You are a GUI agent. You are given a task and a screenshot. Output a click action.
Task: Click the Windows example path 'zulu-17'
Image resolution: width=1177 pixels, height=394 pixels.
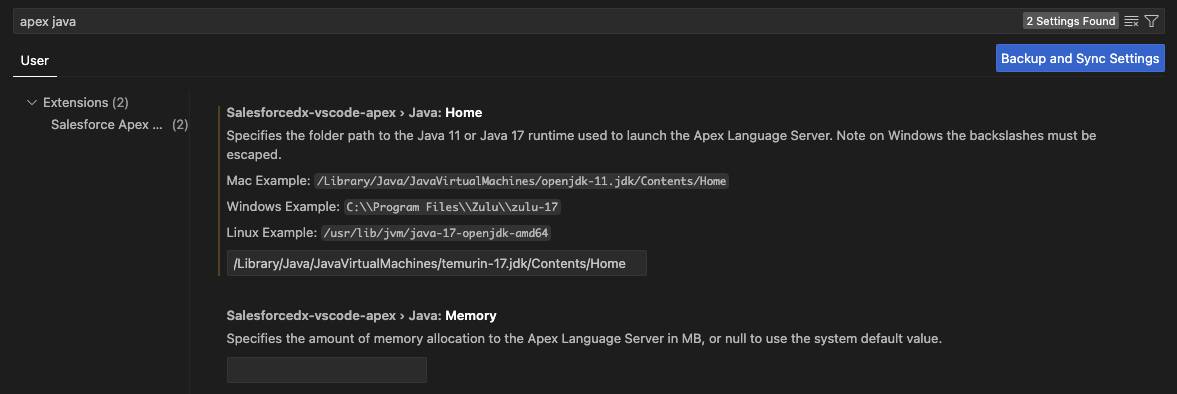pyautogui.click(x=453, y=207)
